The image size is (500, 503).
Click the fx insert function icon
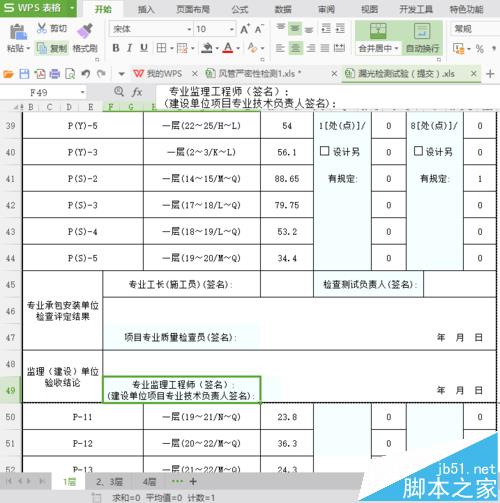(x=137, y=92)
